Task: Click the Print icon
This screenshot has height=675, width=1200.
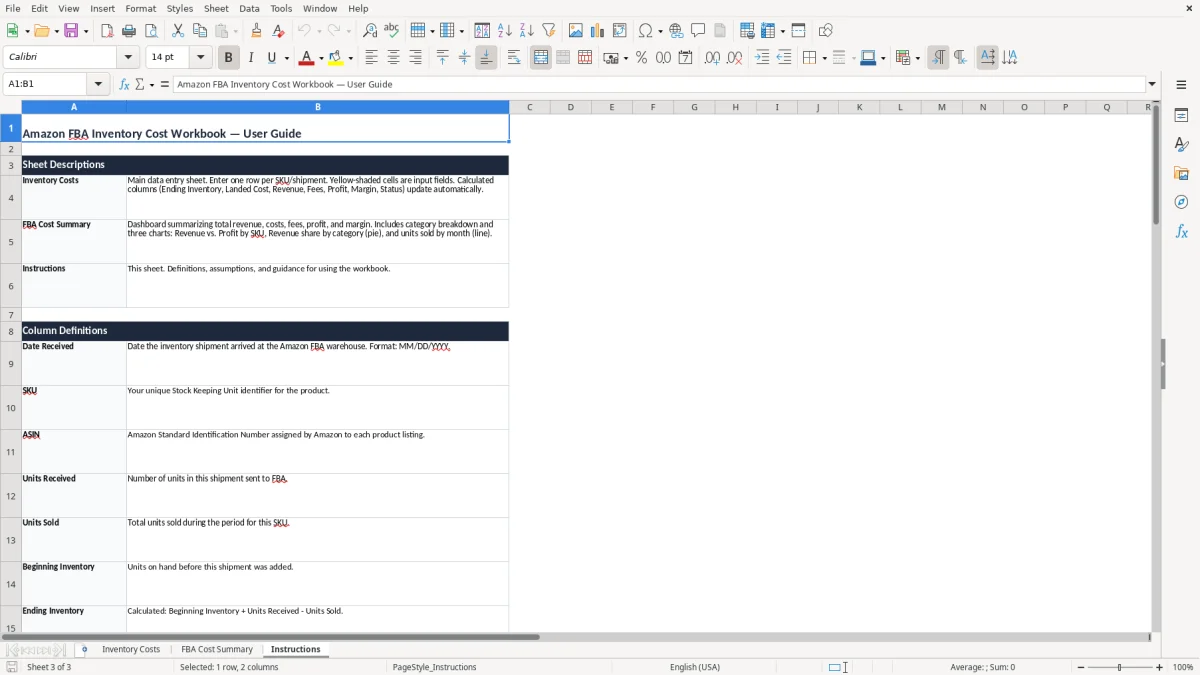Action: 129,31
